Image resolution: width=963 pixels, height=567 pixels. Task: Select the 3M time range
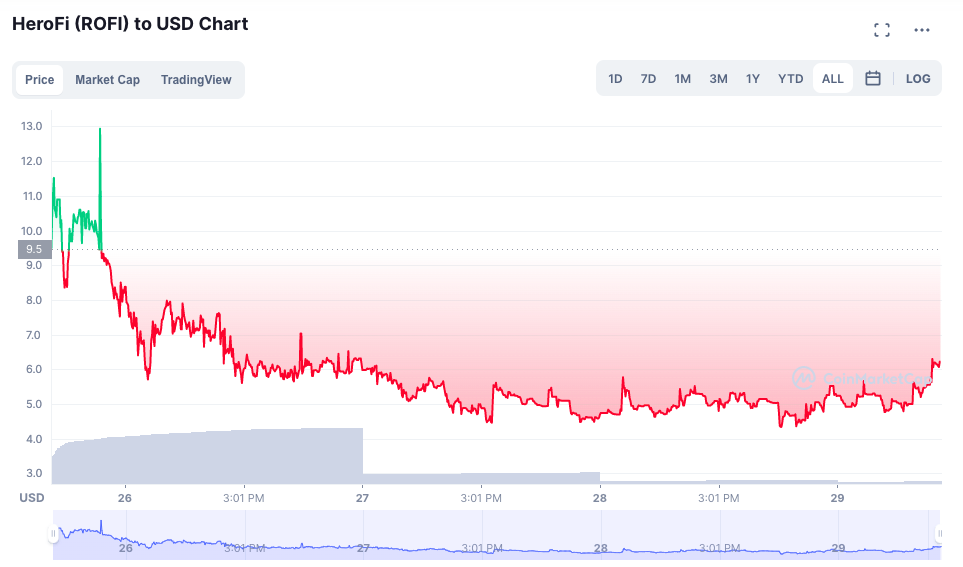click(718, 79)
